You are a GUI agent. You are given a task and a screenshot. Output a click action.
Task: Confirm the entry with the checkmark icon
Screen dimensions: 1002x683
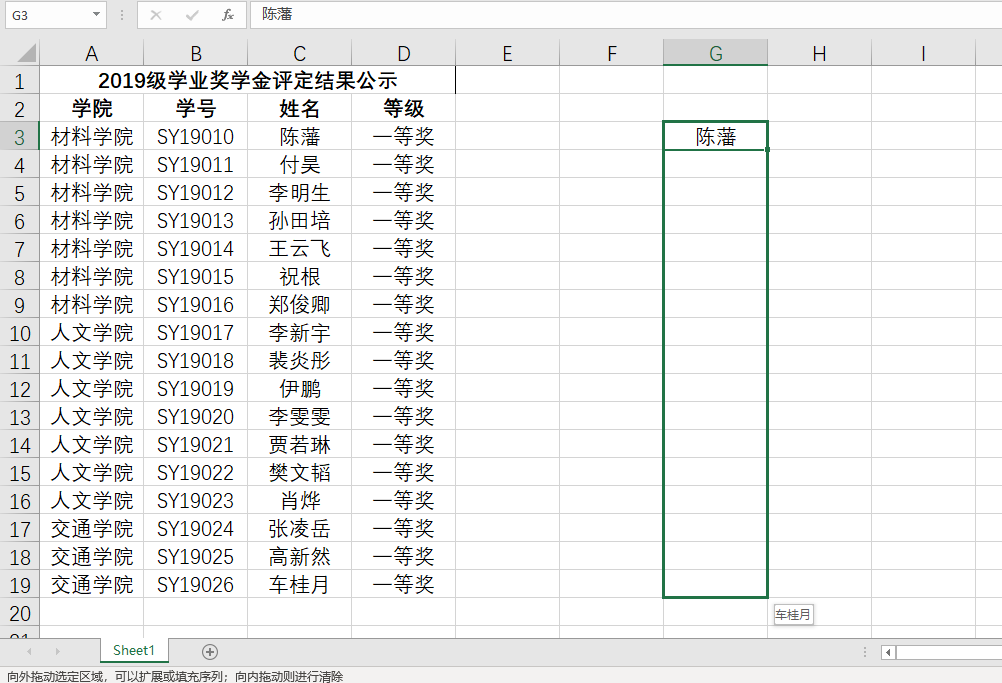pos(192,15)
